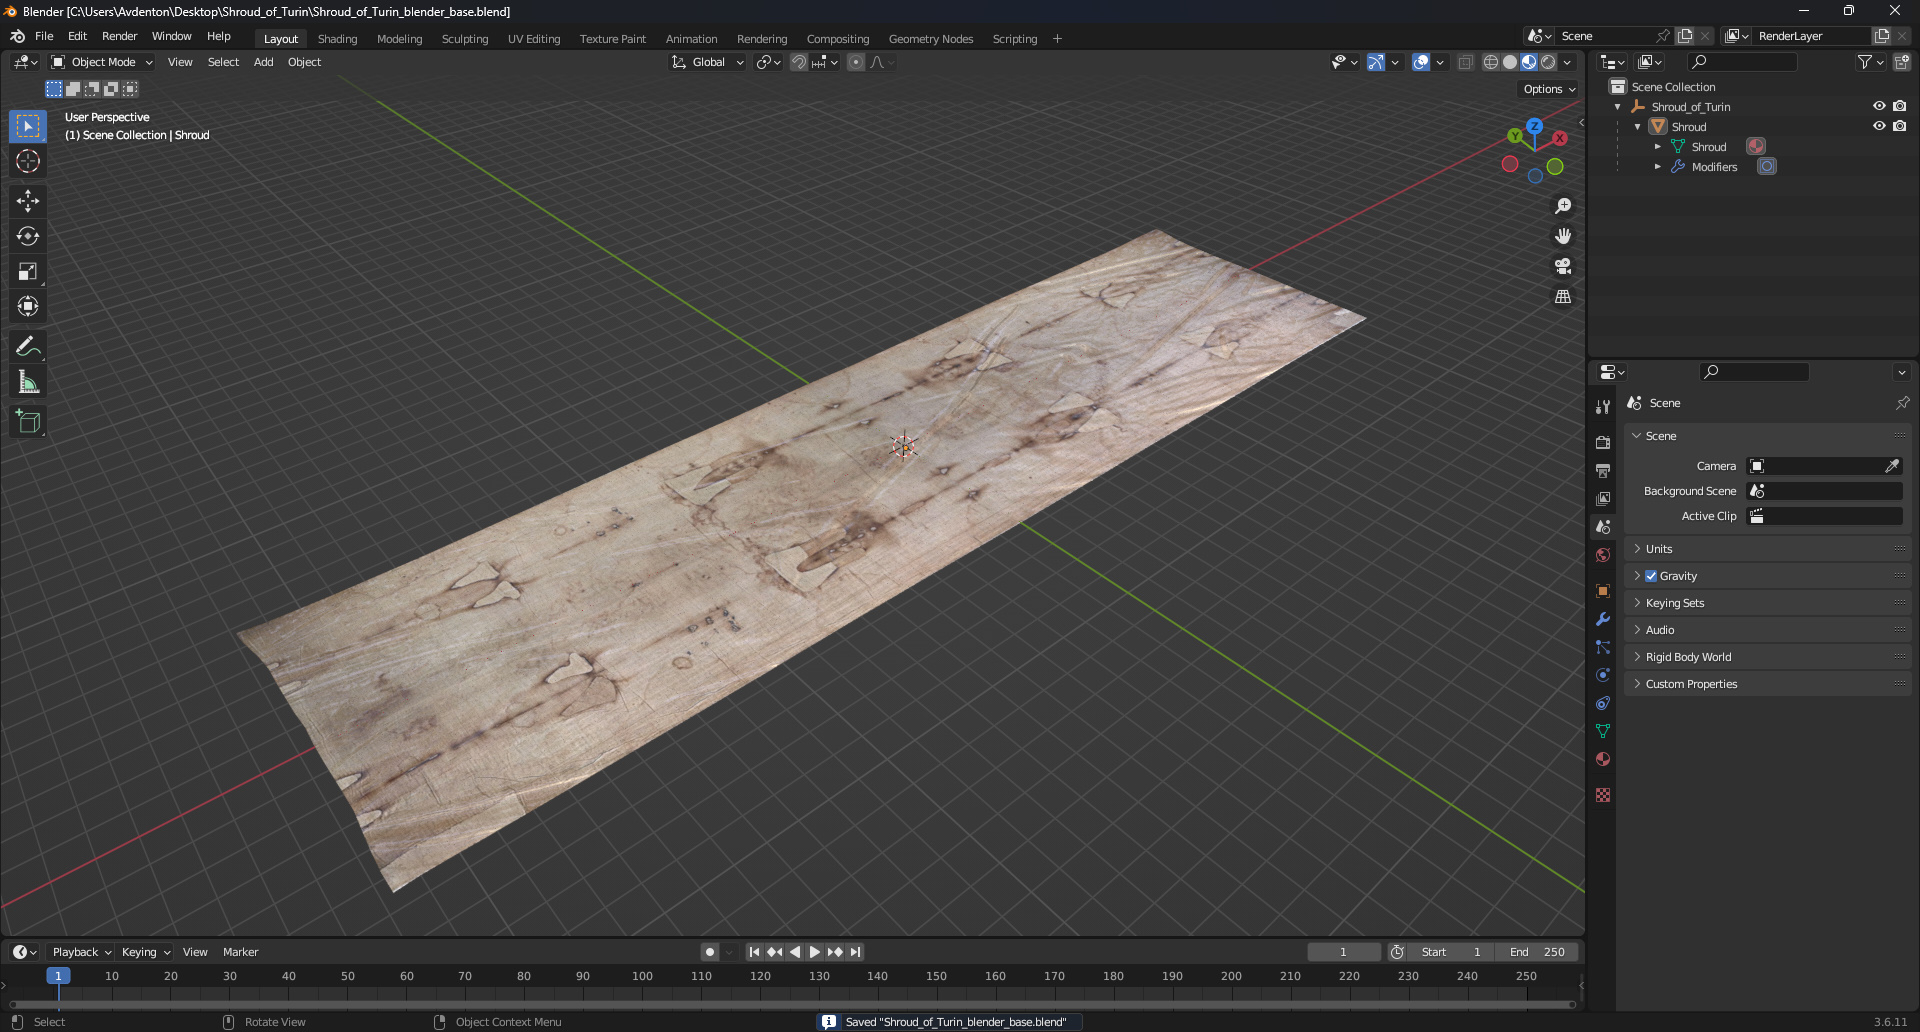The image size is (1920, 1032).
Task: Click the camera eyedropper icon
Action: (x=1892, y=466)
